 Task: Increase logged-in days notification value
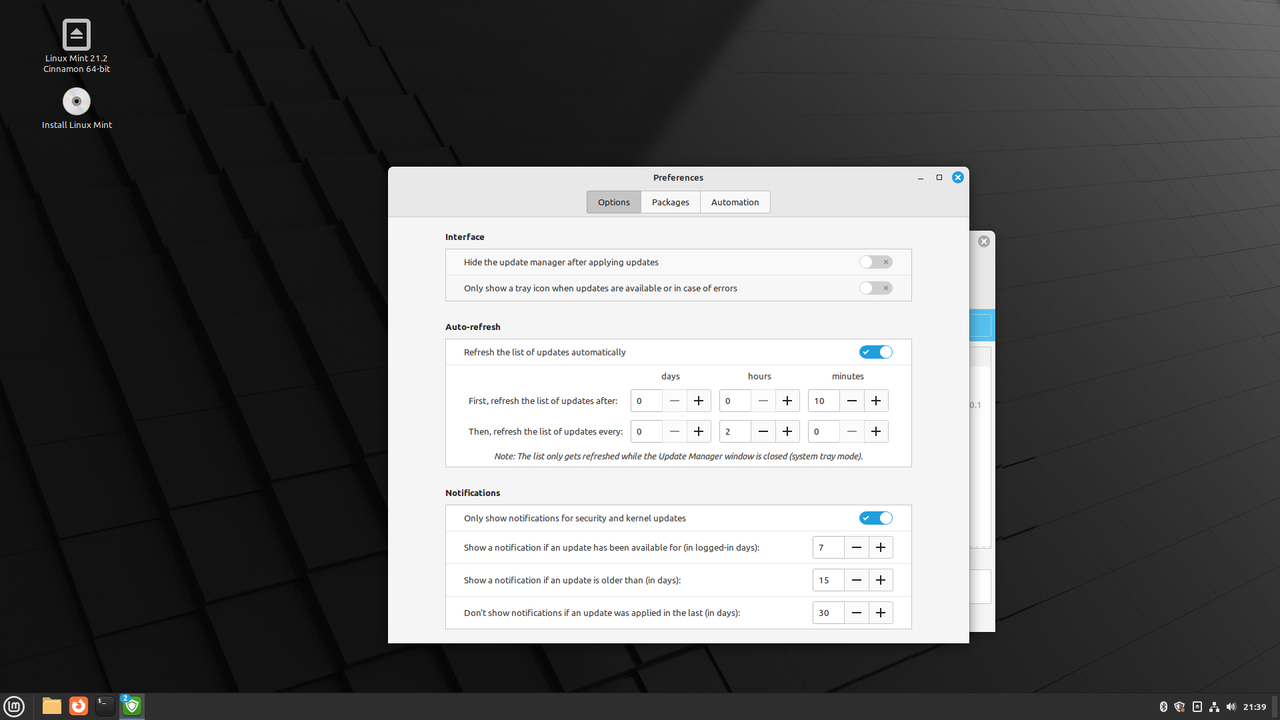[881, 548]
